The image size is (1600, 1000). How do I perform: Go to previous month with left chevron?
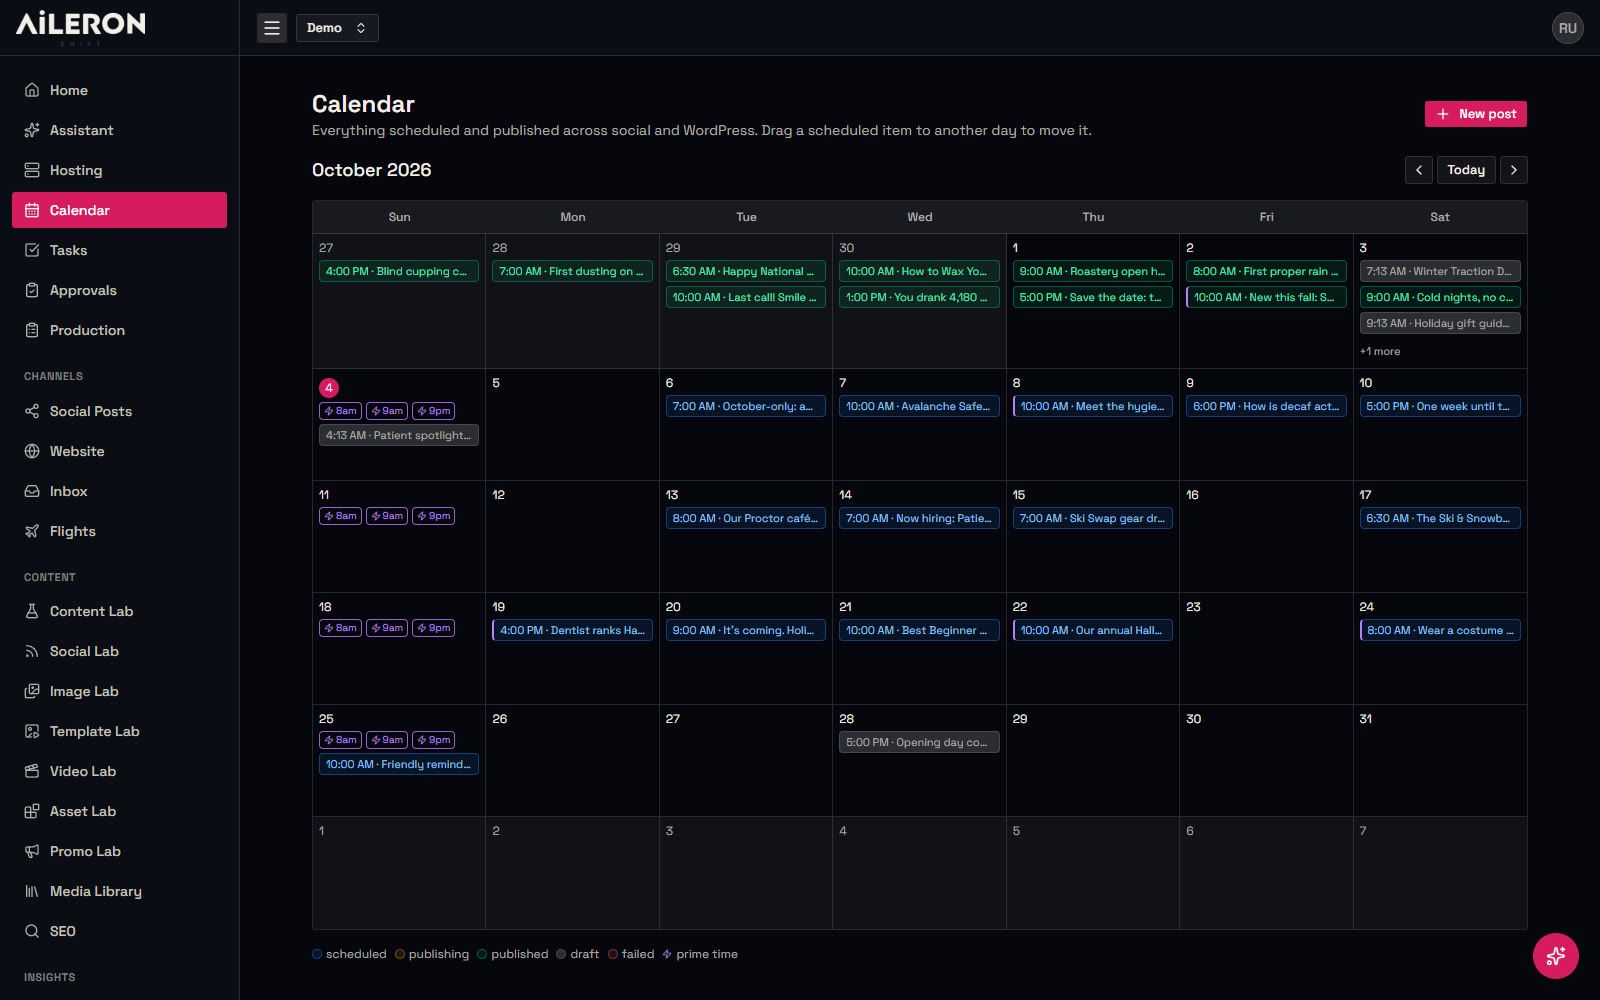[1418, 170]
